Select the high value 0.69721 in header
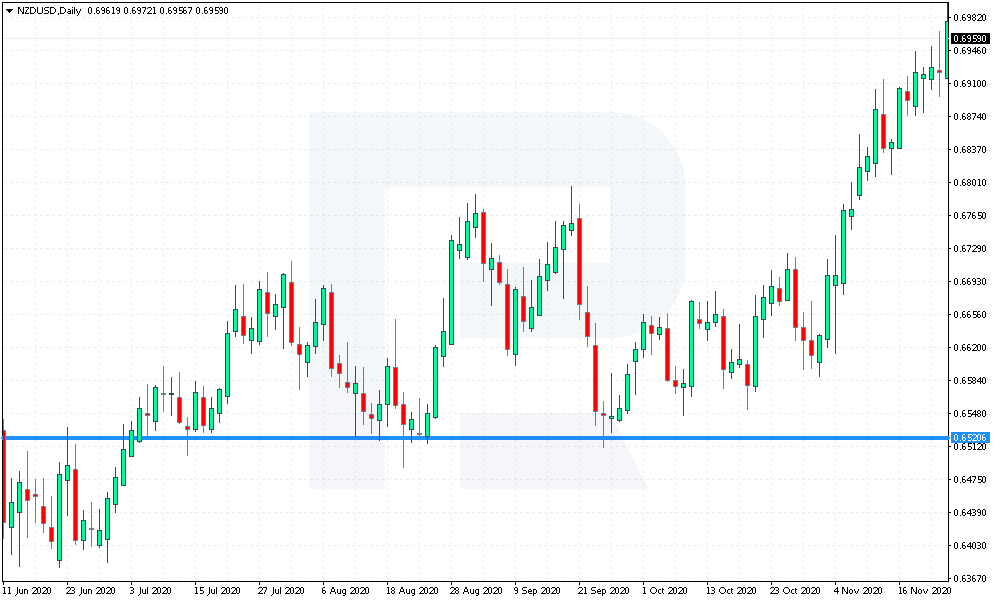 139,11
